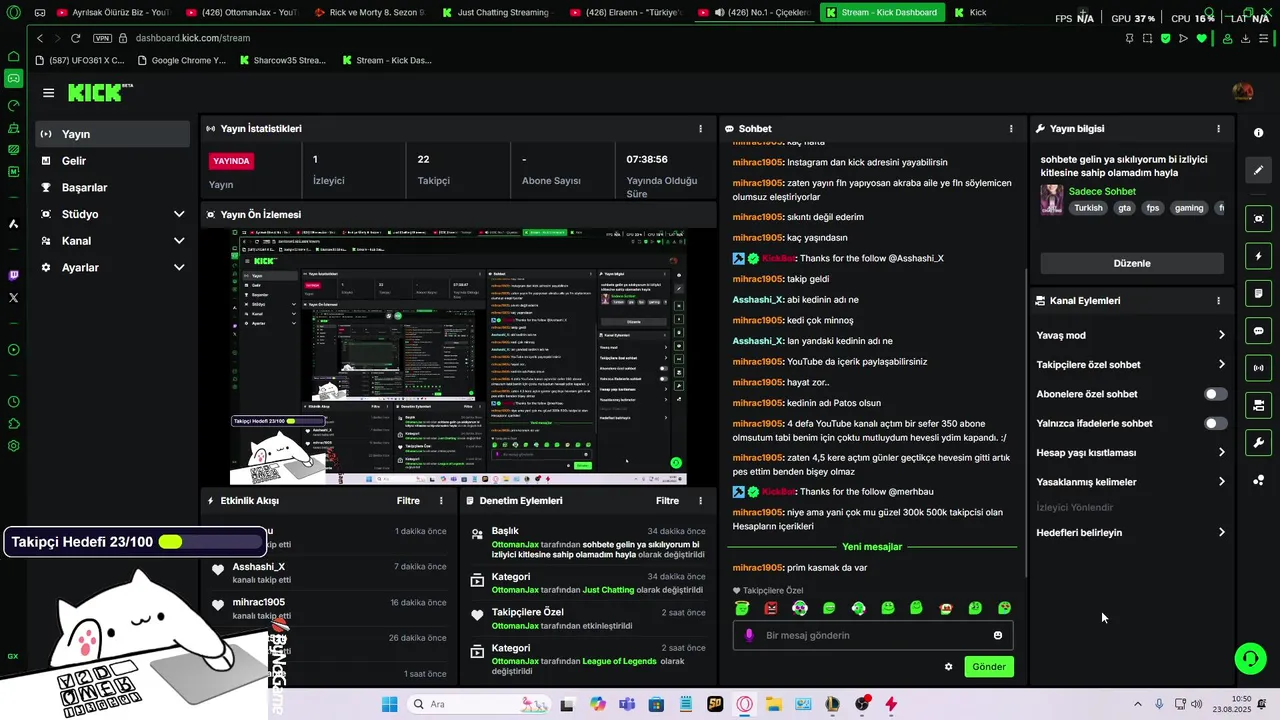Click the info icon in right rail
1280x720 pixels.
(x=1258, y=133)
